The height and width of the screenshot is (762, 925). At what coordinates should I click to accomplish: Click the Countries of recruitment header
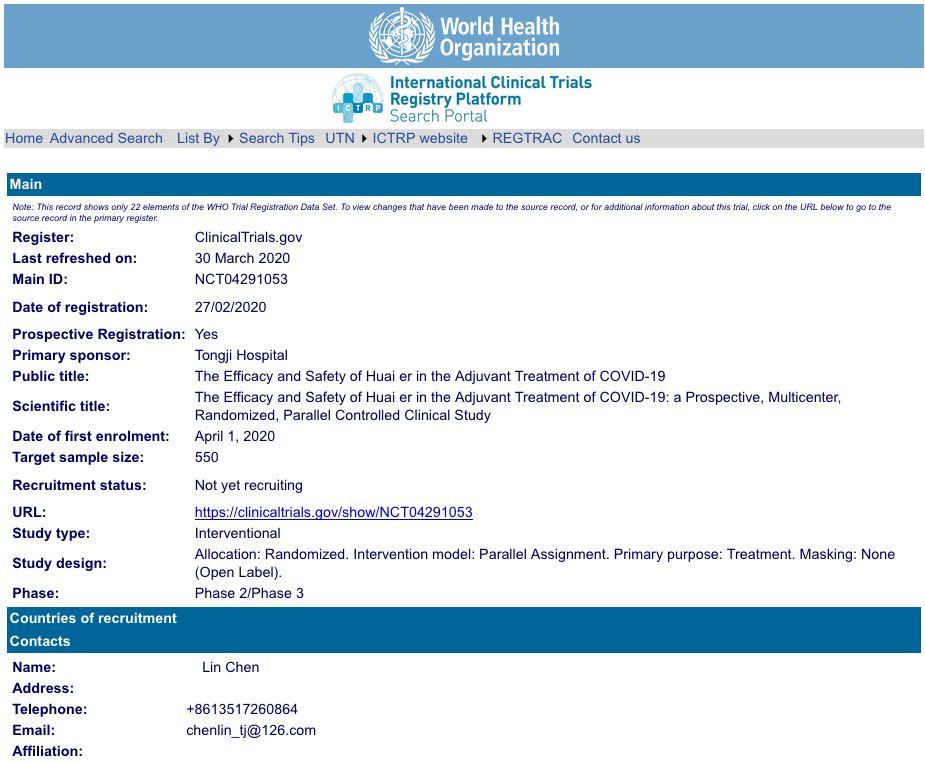pos(464,618)
